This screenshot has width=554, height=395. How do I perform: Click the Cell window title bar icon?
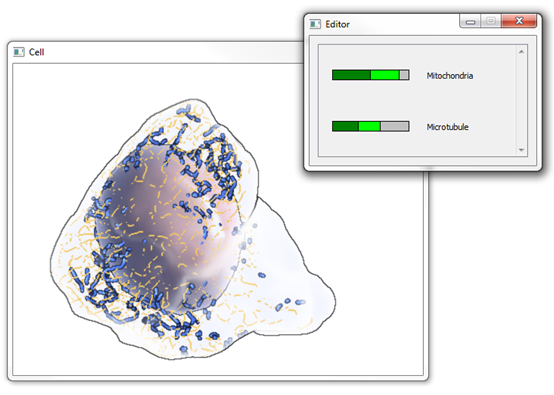click(18, 52)
